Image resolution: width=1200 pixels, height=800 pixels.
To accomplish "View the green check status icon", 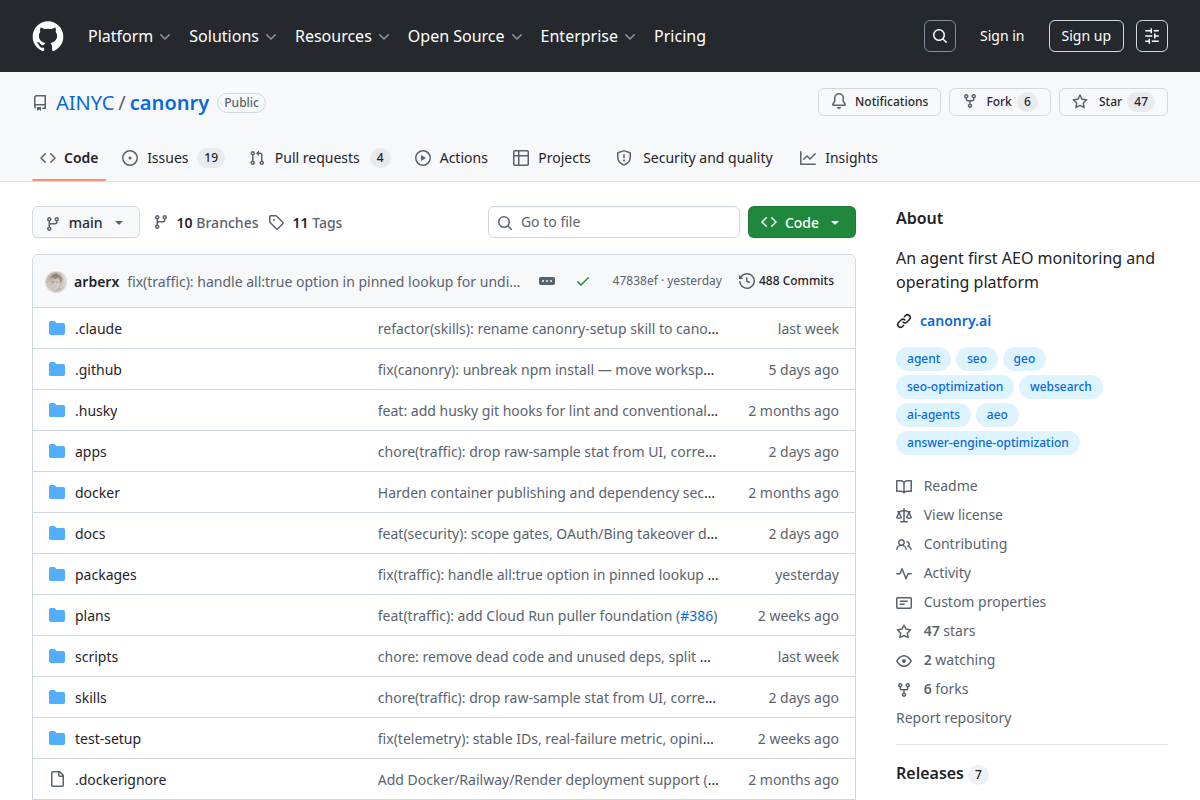I will [583, 281].
